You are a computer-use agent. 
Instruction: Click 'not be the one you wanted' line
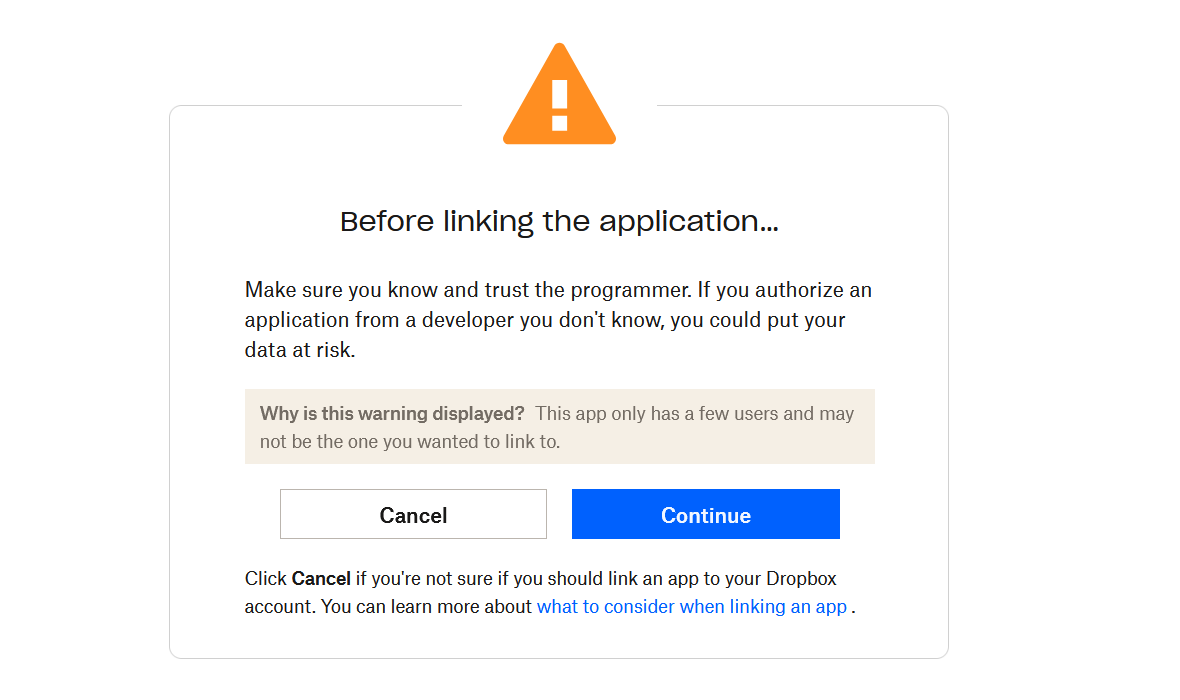409,442
